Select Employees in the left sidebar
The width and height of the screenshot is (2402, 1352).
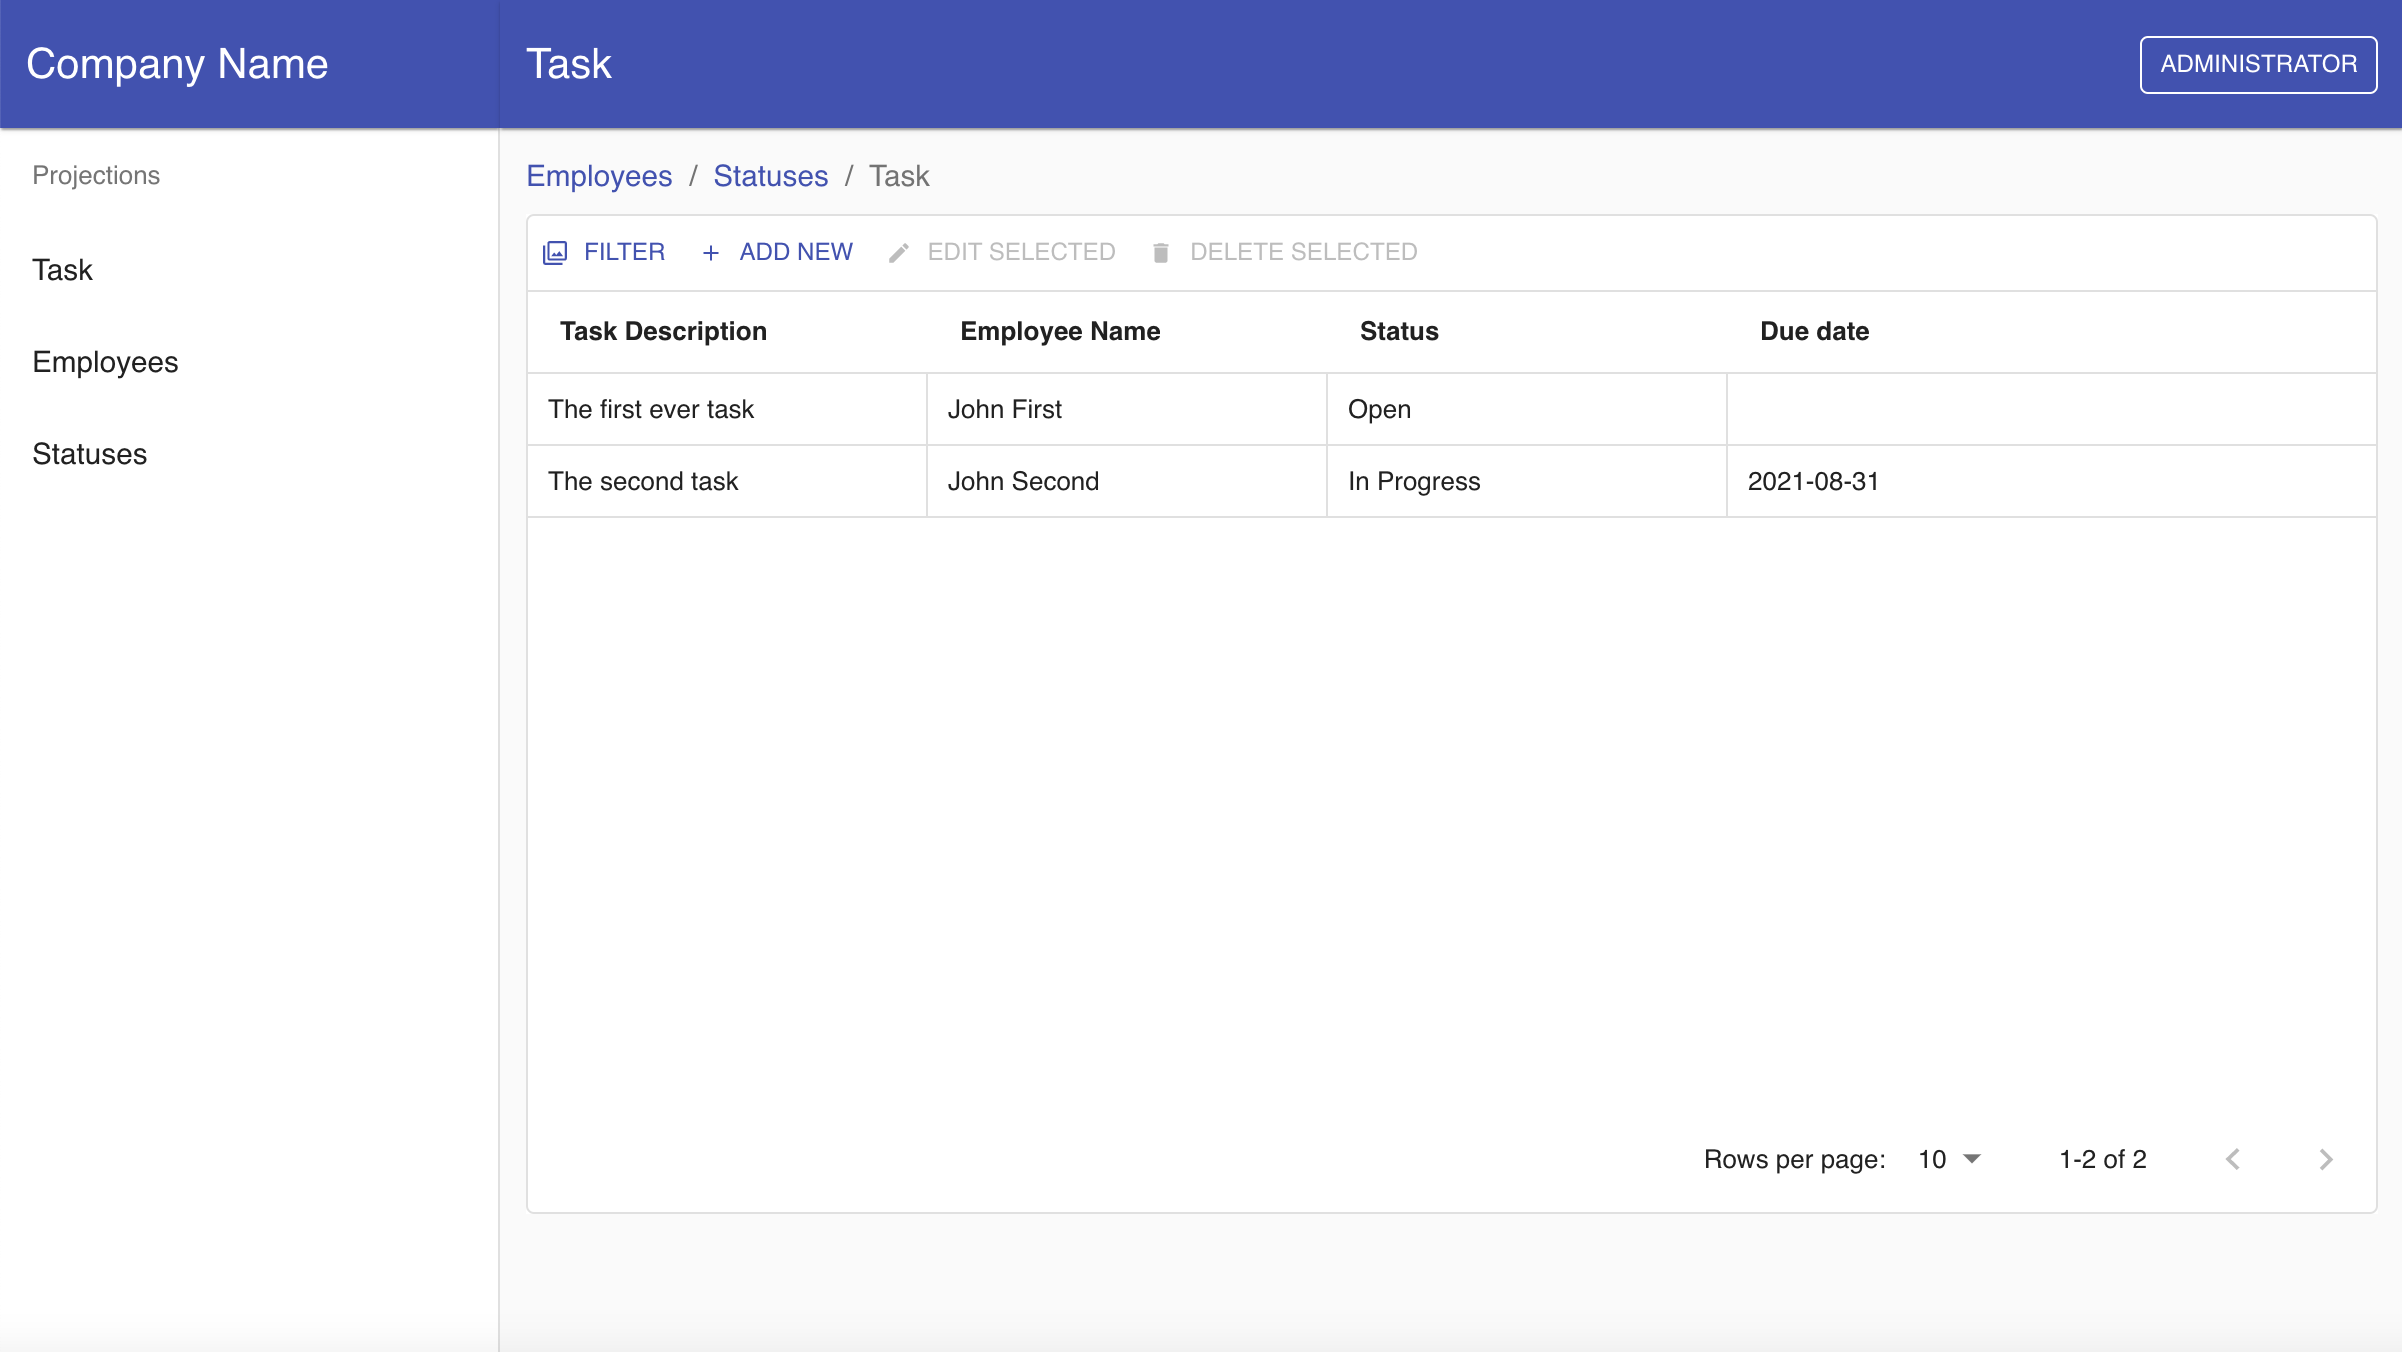[x=105, y=361]
